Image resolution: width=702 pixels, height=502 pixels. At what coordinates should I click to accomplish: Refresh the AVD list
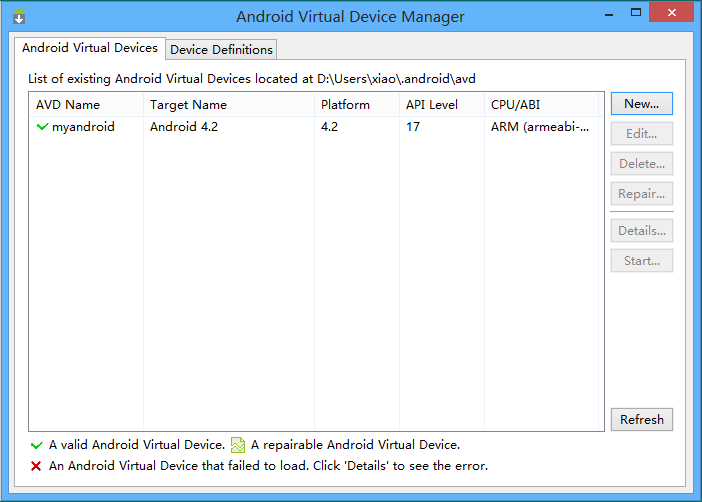click(x=642, y=420)
